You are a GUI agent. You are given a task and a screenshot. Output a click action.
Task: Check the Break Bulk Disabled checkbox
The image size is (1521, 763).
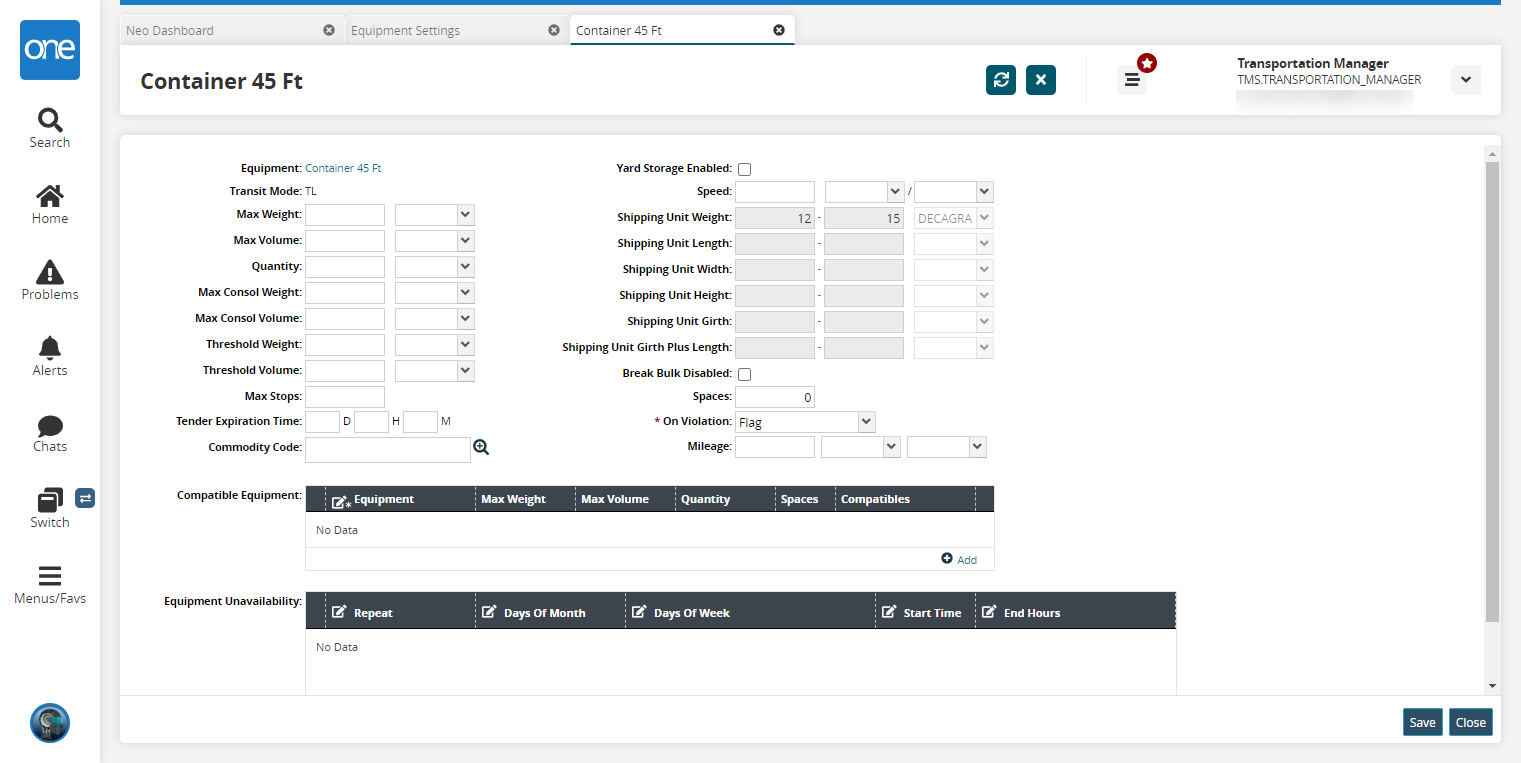tap(744, 374)
